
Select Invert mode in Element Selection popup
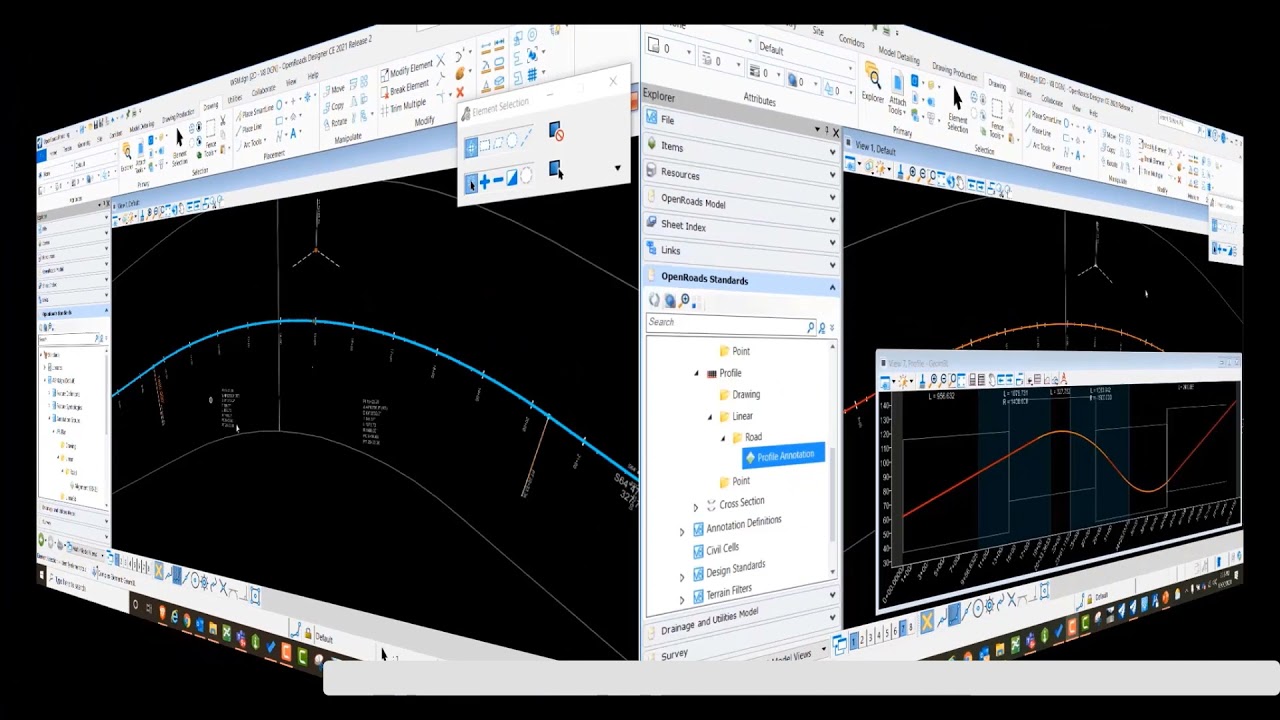click(511, 177)
